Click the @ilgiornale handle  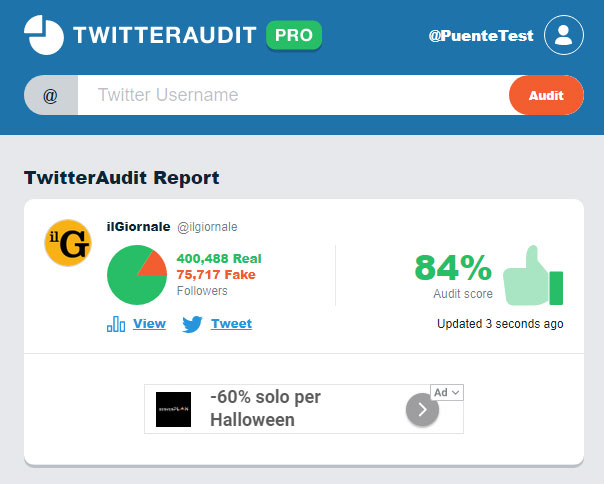207,227
